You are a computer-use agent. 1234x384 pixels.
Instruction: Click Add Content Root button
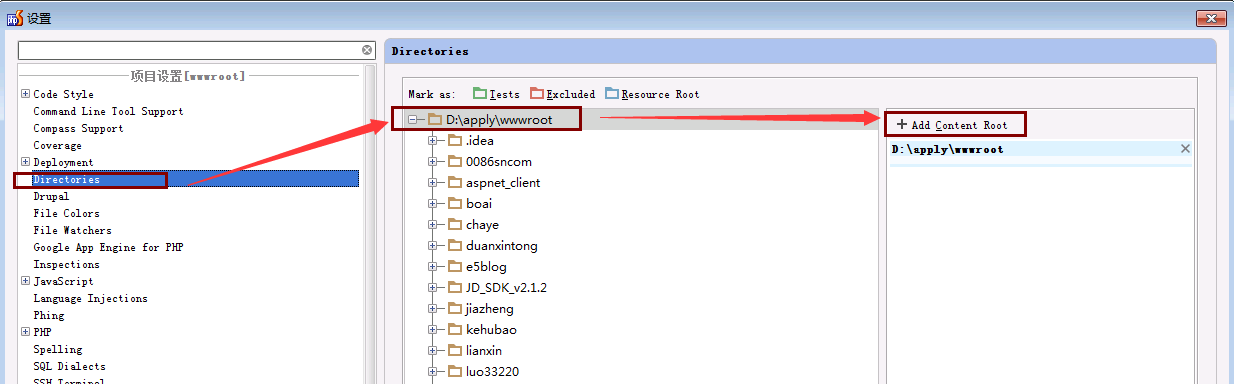[952, 125]
